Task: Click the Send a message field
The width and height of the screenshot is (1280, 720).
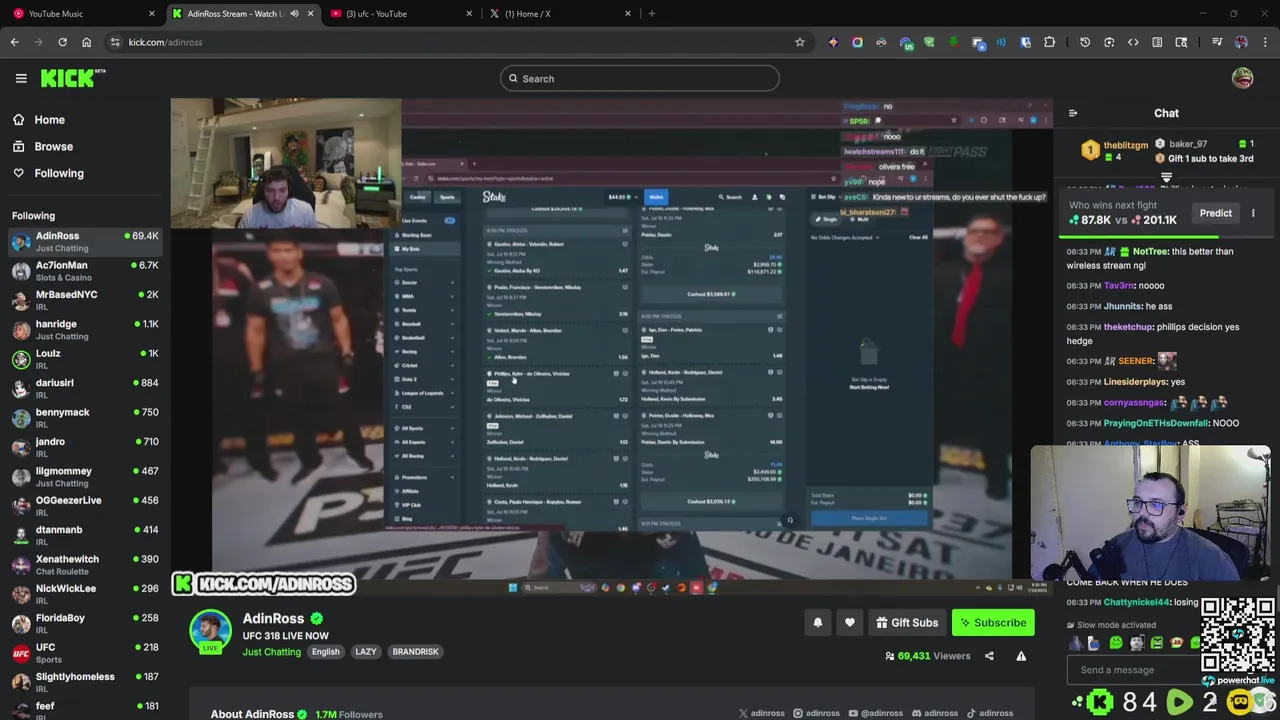Action: [1133, 670]
